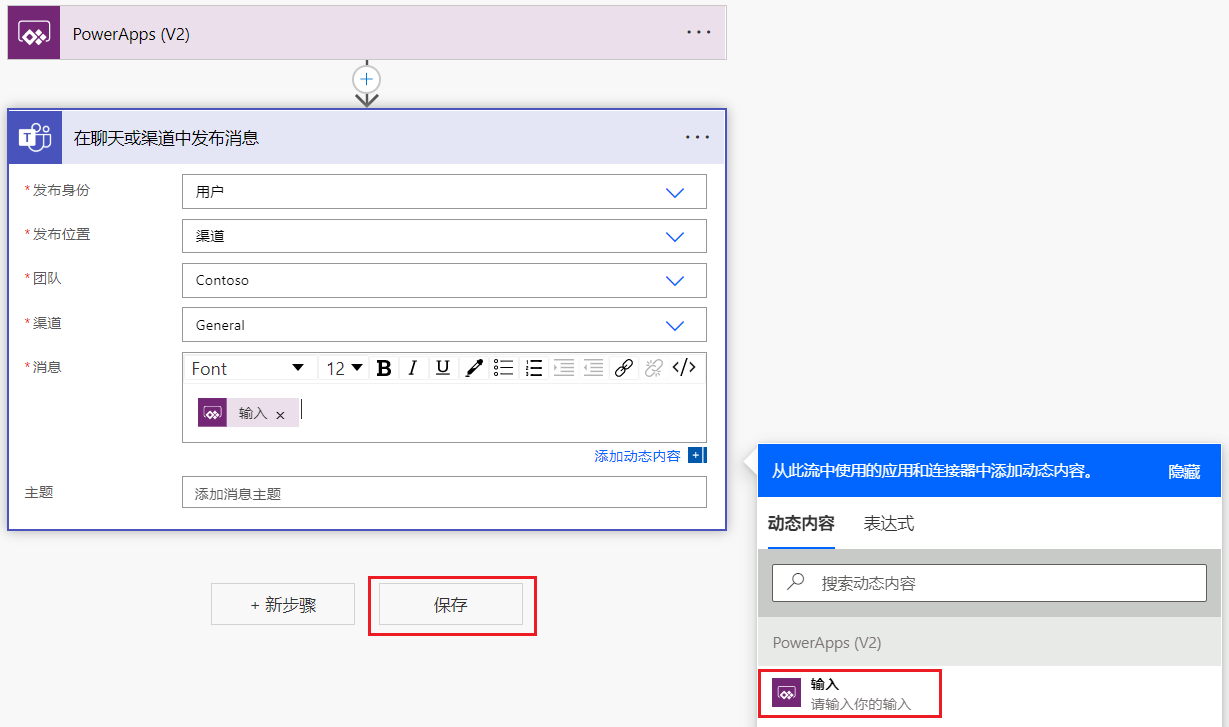Click the Teams action icon

(x=36, y=138)
